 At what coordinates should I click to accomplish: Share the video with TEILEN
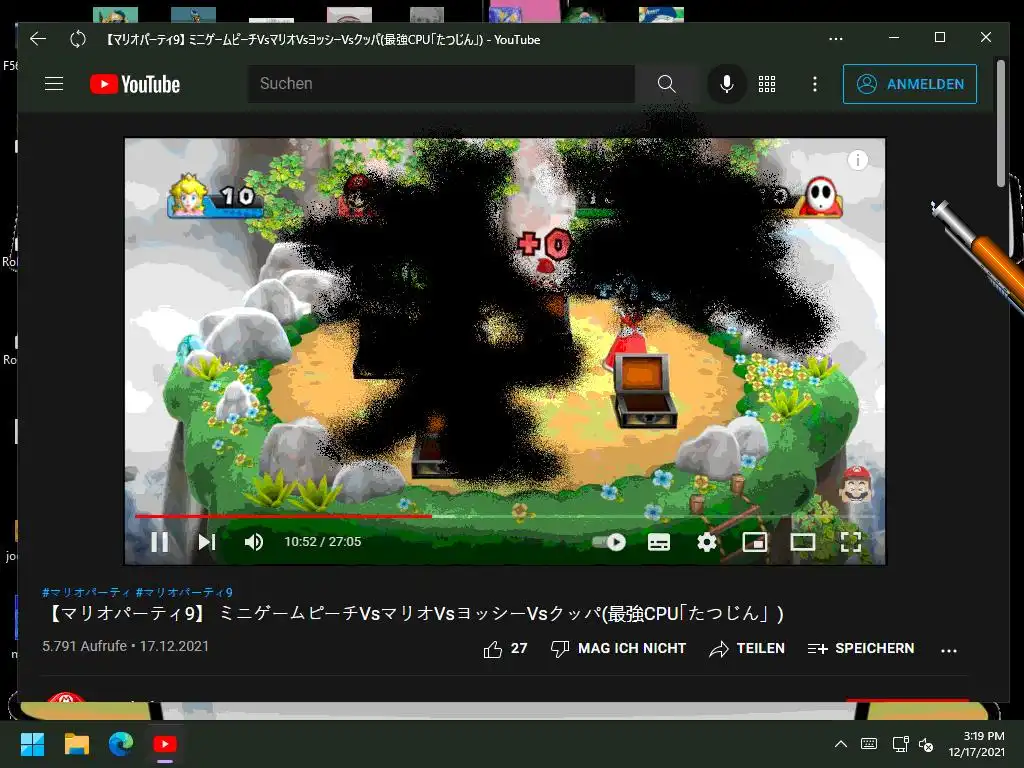pos(746,648)
